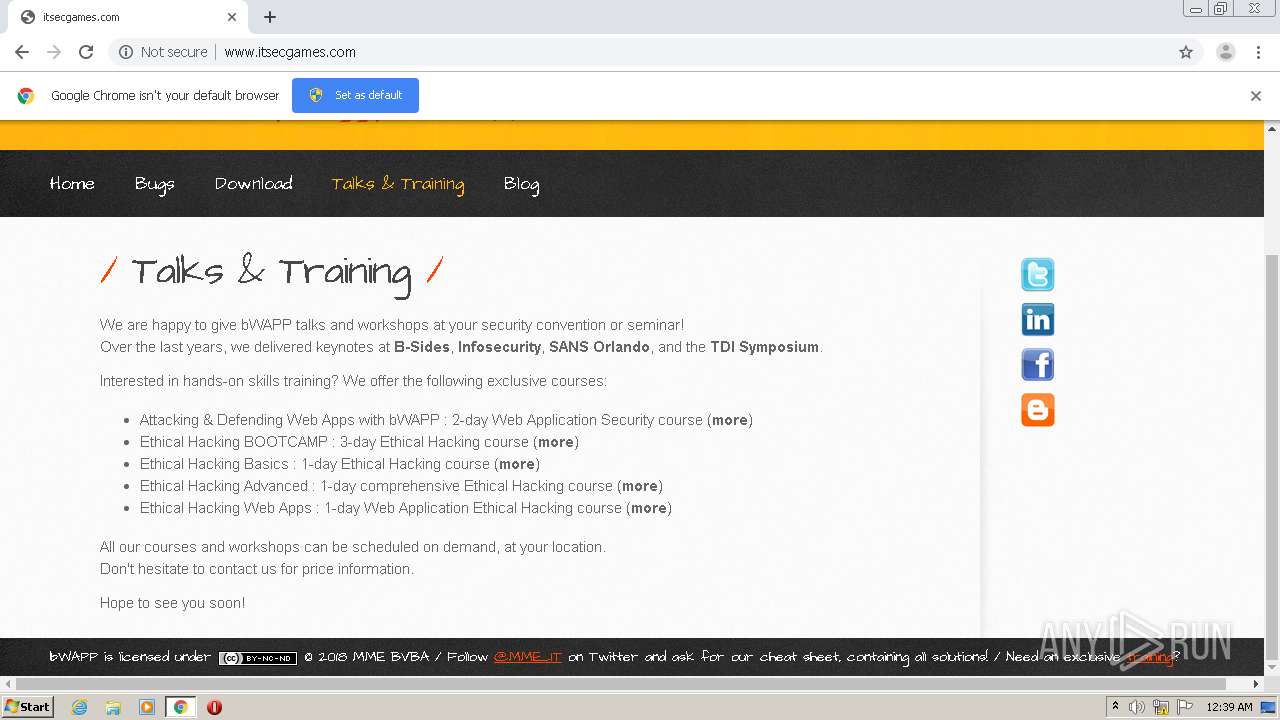Open the Facebook social icon
1280x720 pixels.
tap(1037, 364)
